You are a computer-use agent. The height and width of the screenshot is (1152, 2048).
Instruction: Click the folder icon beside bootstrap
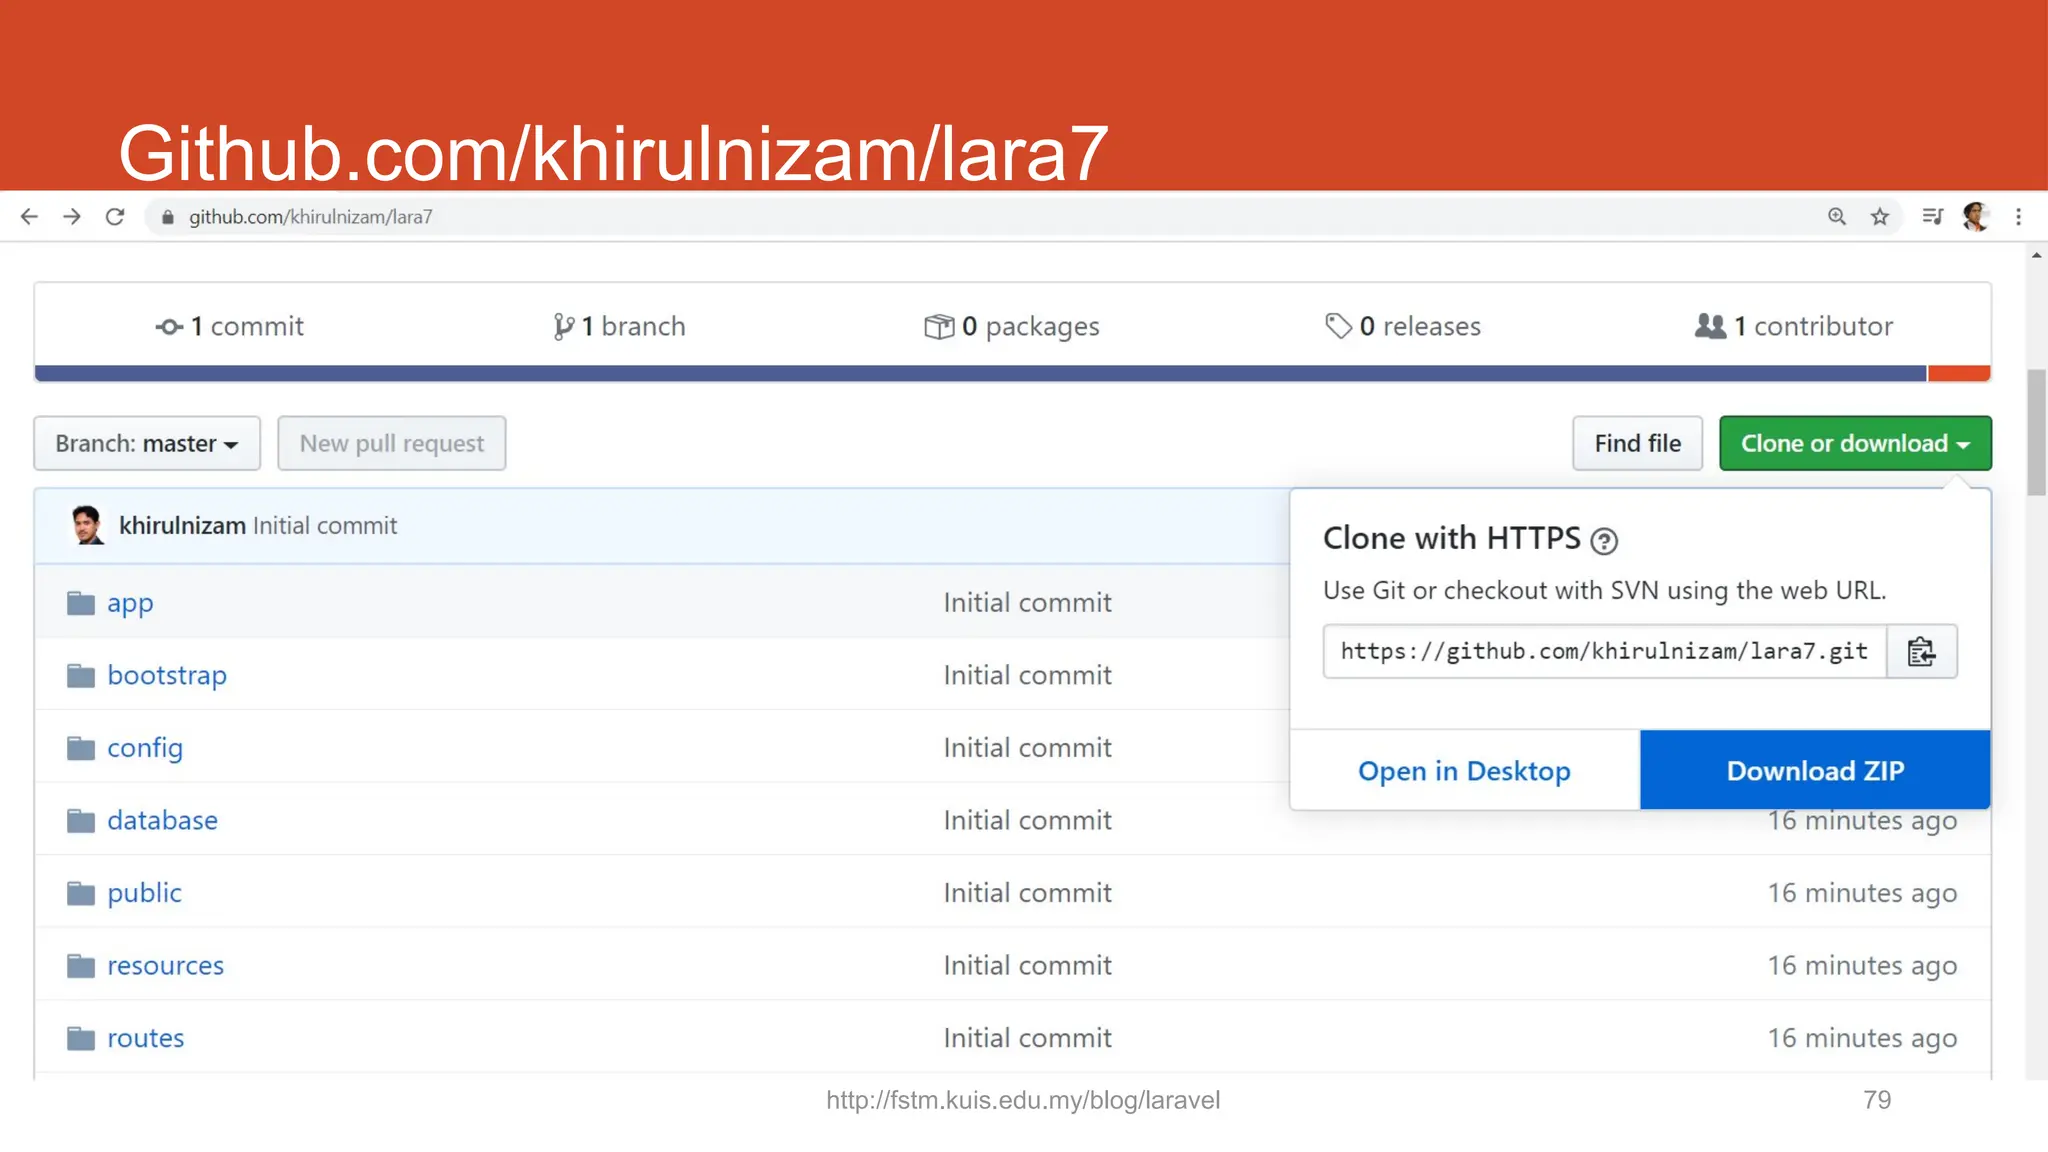coord(81,676)
